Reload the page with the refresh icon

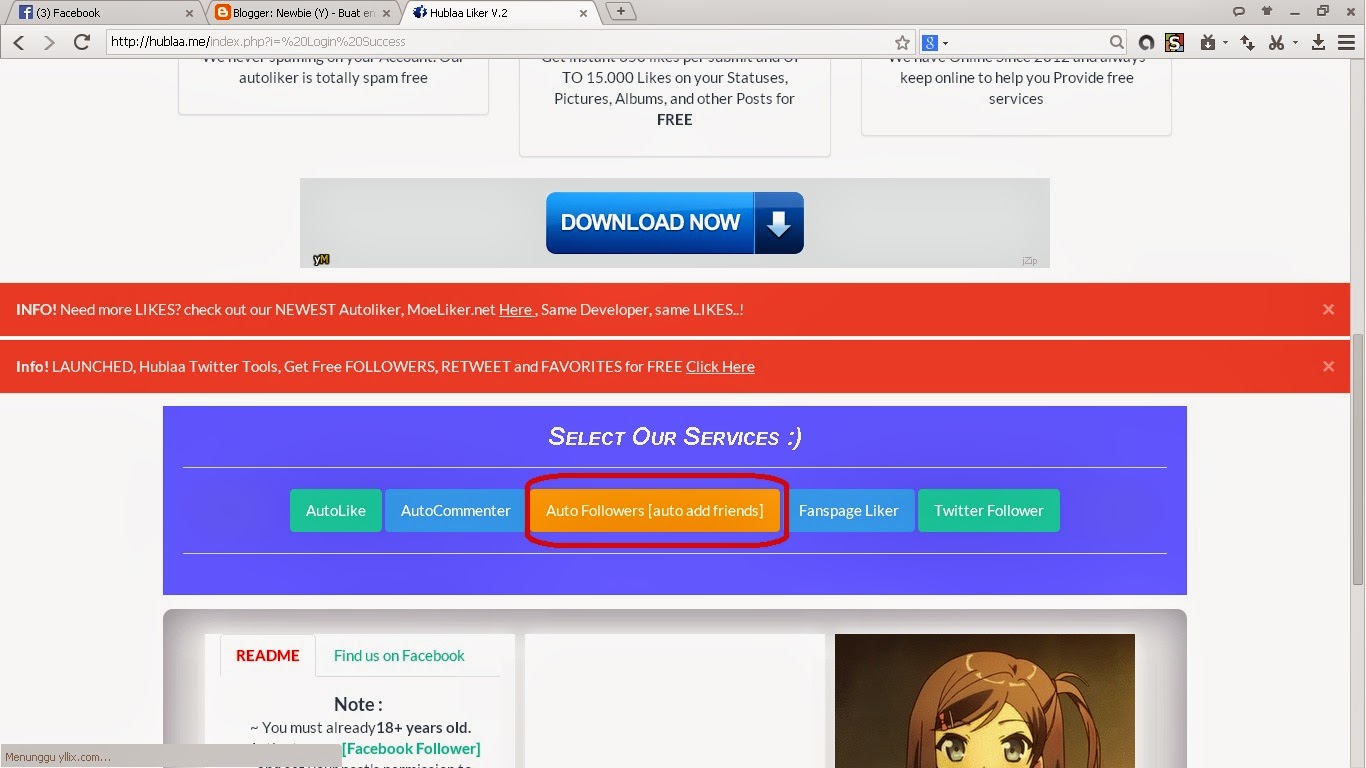pyautogui.click(x=82, y=42)
